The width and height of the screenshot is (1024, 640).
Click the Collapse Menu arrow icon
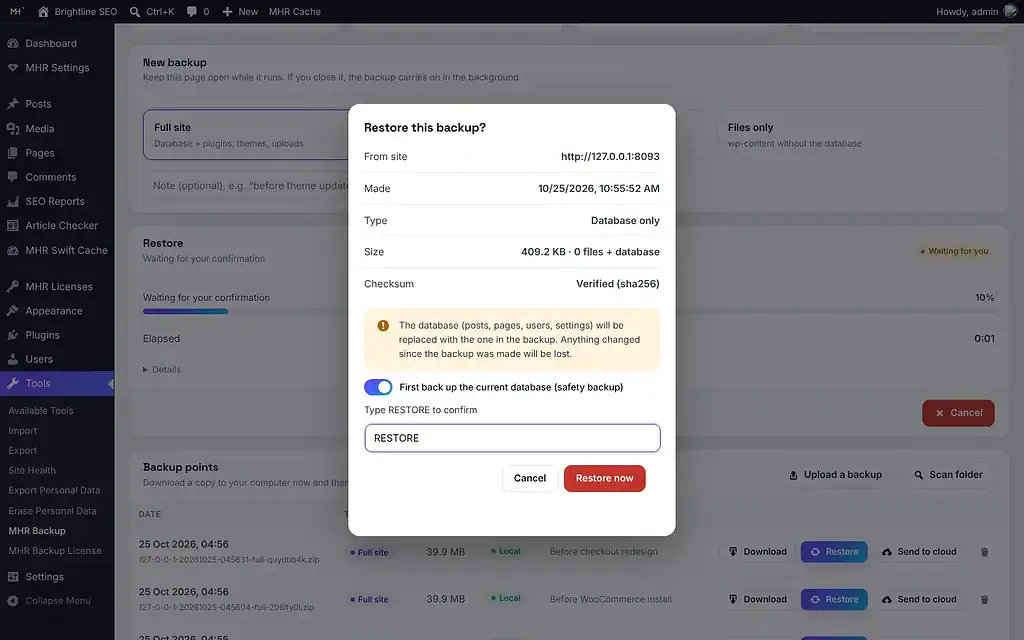pyautogui.click(x=12, y=601)
